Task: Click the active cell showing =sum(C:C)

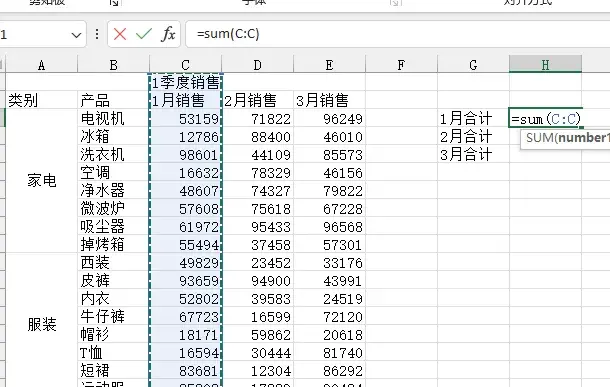Action: [x=545, y=118]
